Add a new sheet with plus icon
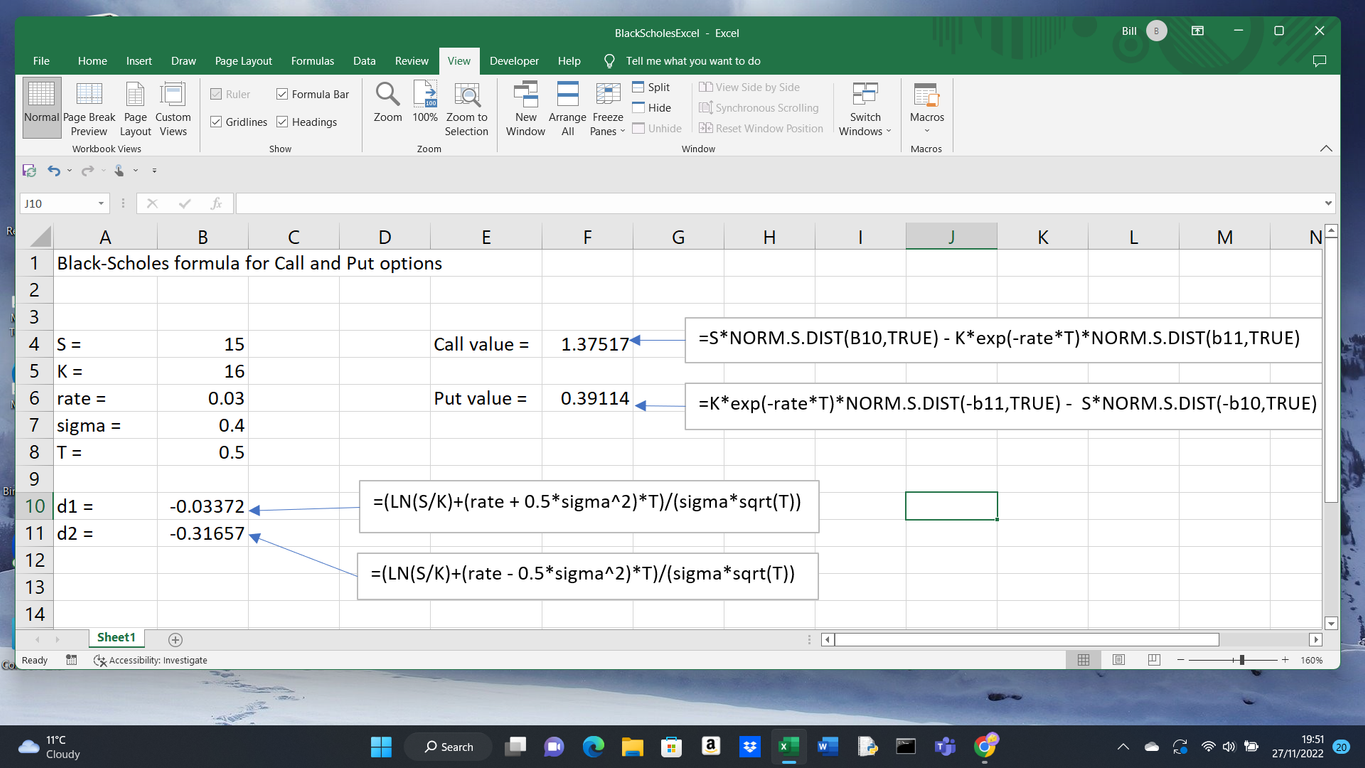 point(175,639)
